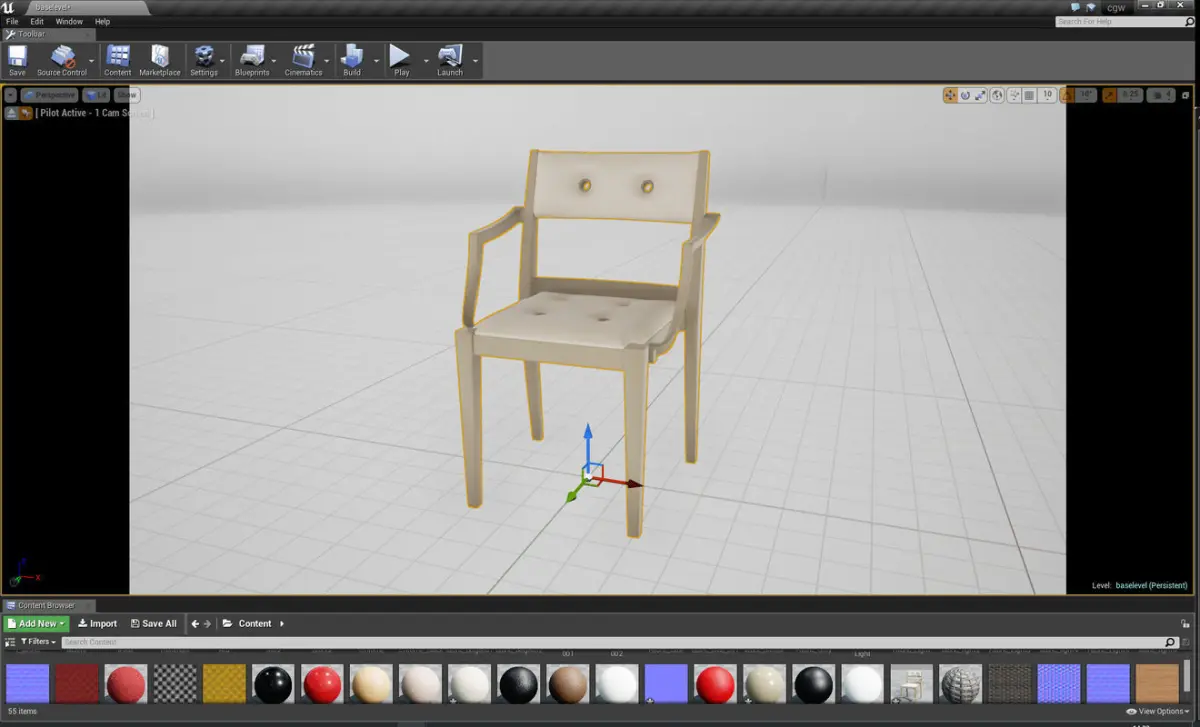Select the chair asset thumbnail

(912, 684)
